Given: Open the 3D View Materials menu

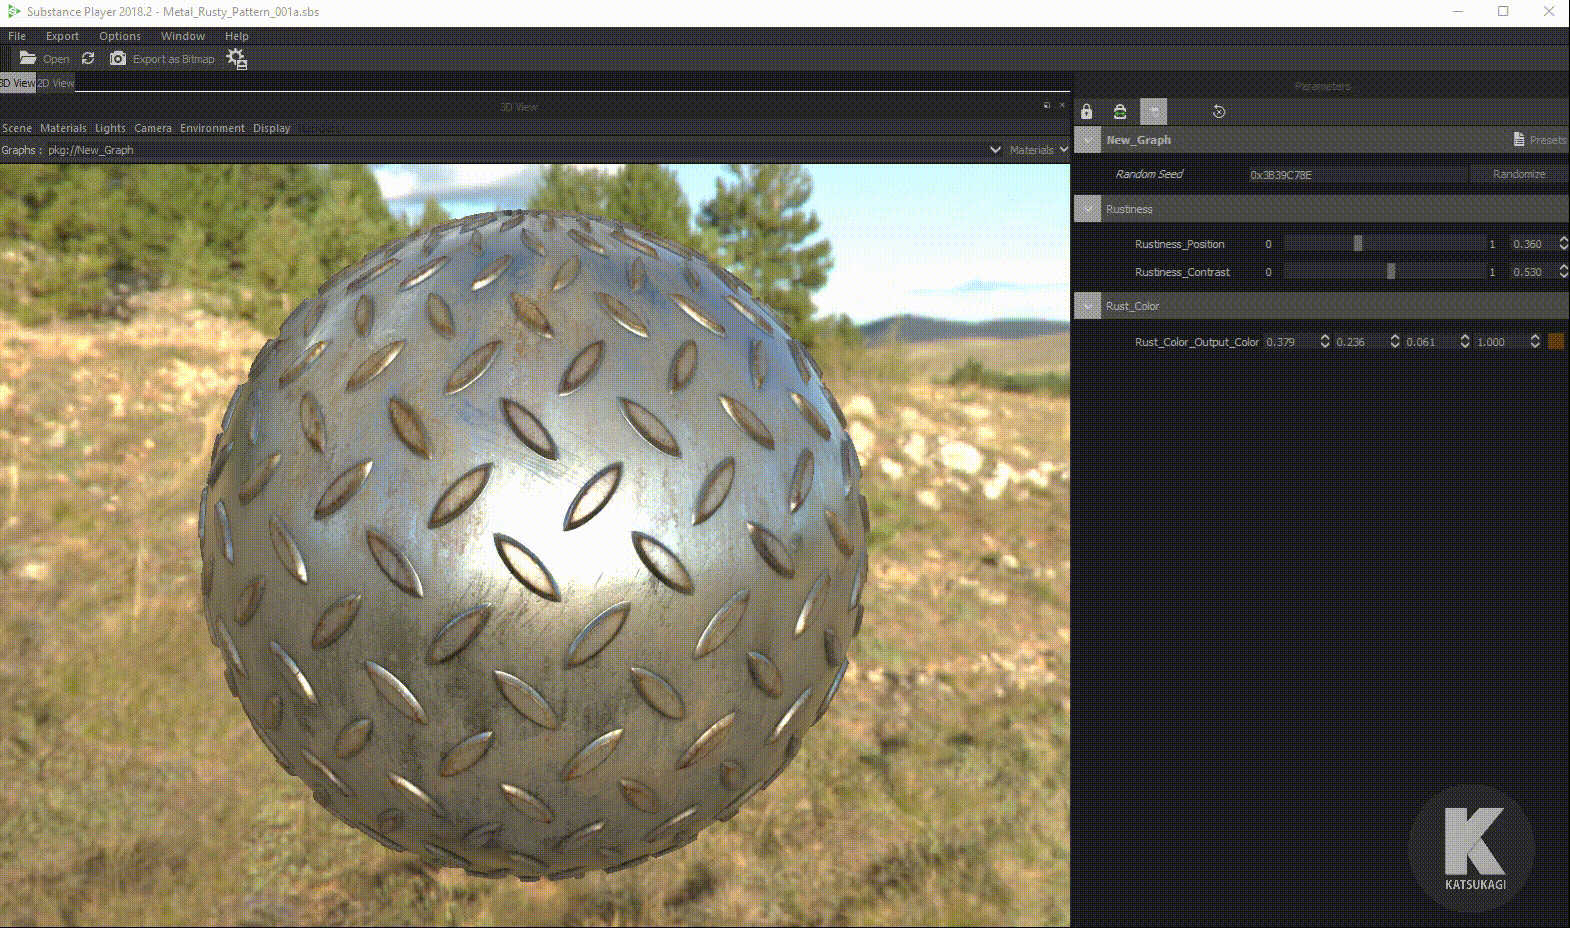Looking at the screenshot, I should 63,128.
